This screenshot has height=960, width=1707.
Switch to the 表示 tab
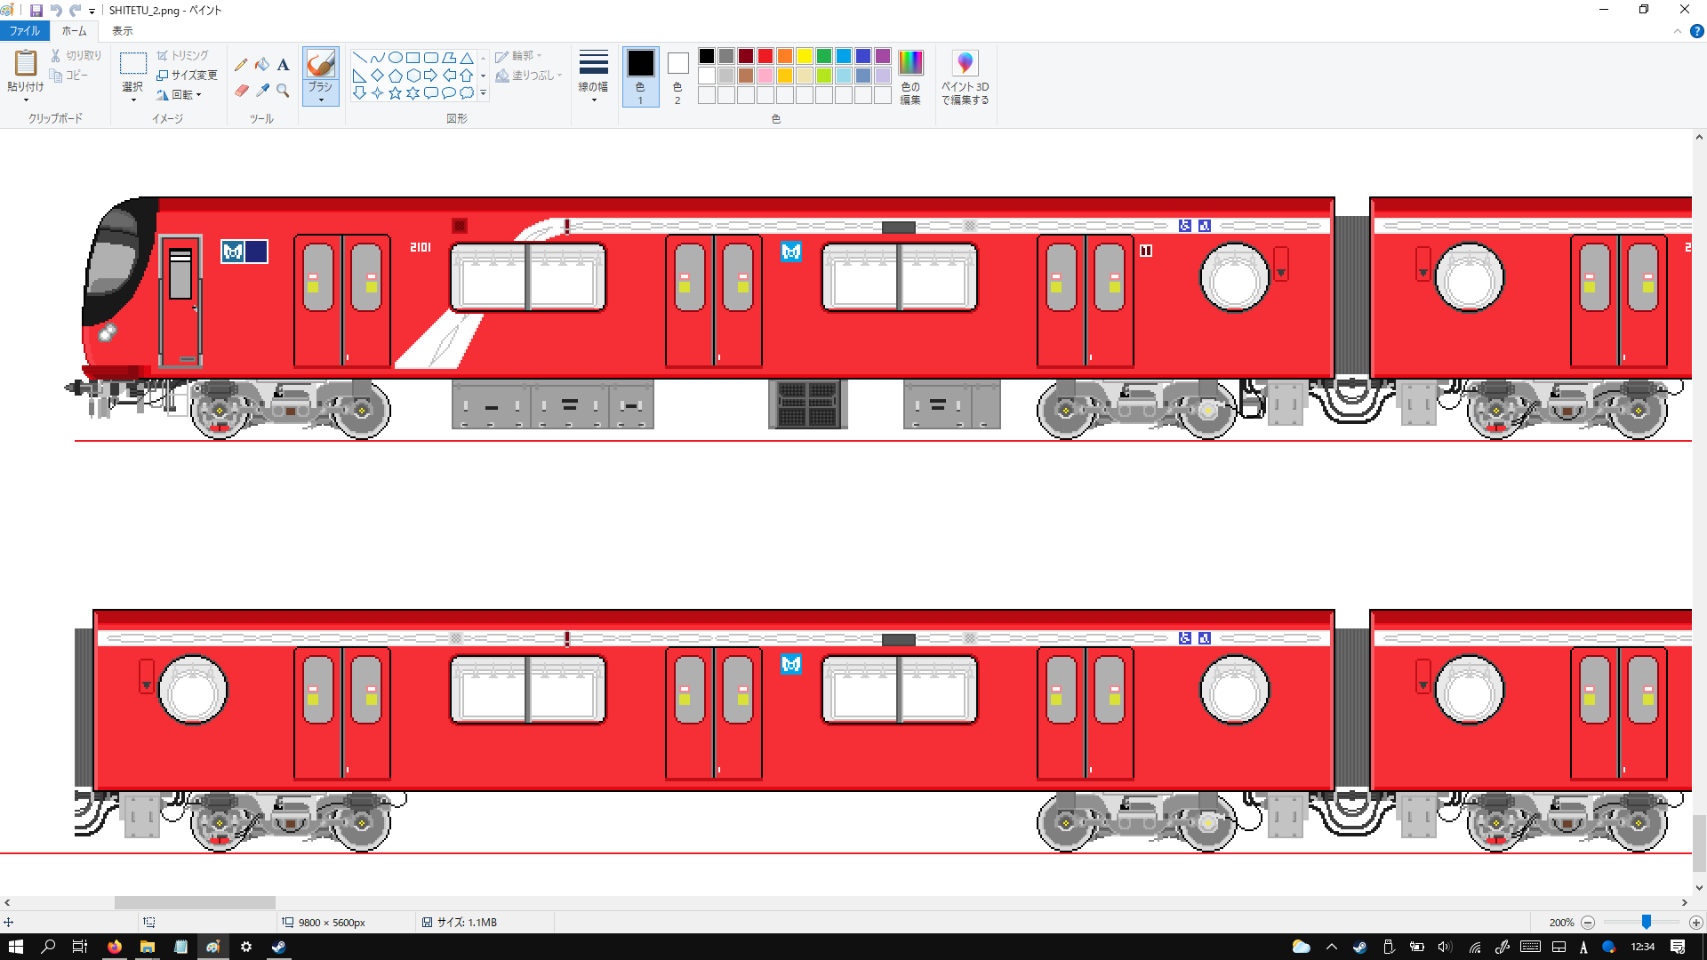click(122, 31)
